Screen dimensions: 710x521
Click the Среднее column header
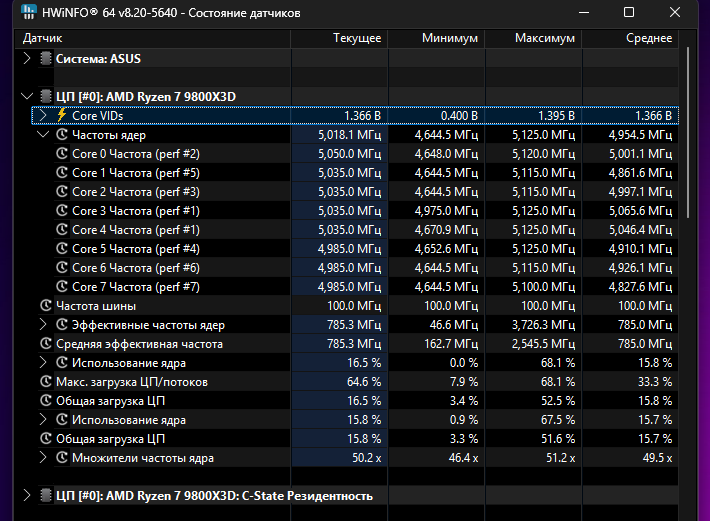tap(630, 38)
